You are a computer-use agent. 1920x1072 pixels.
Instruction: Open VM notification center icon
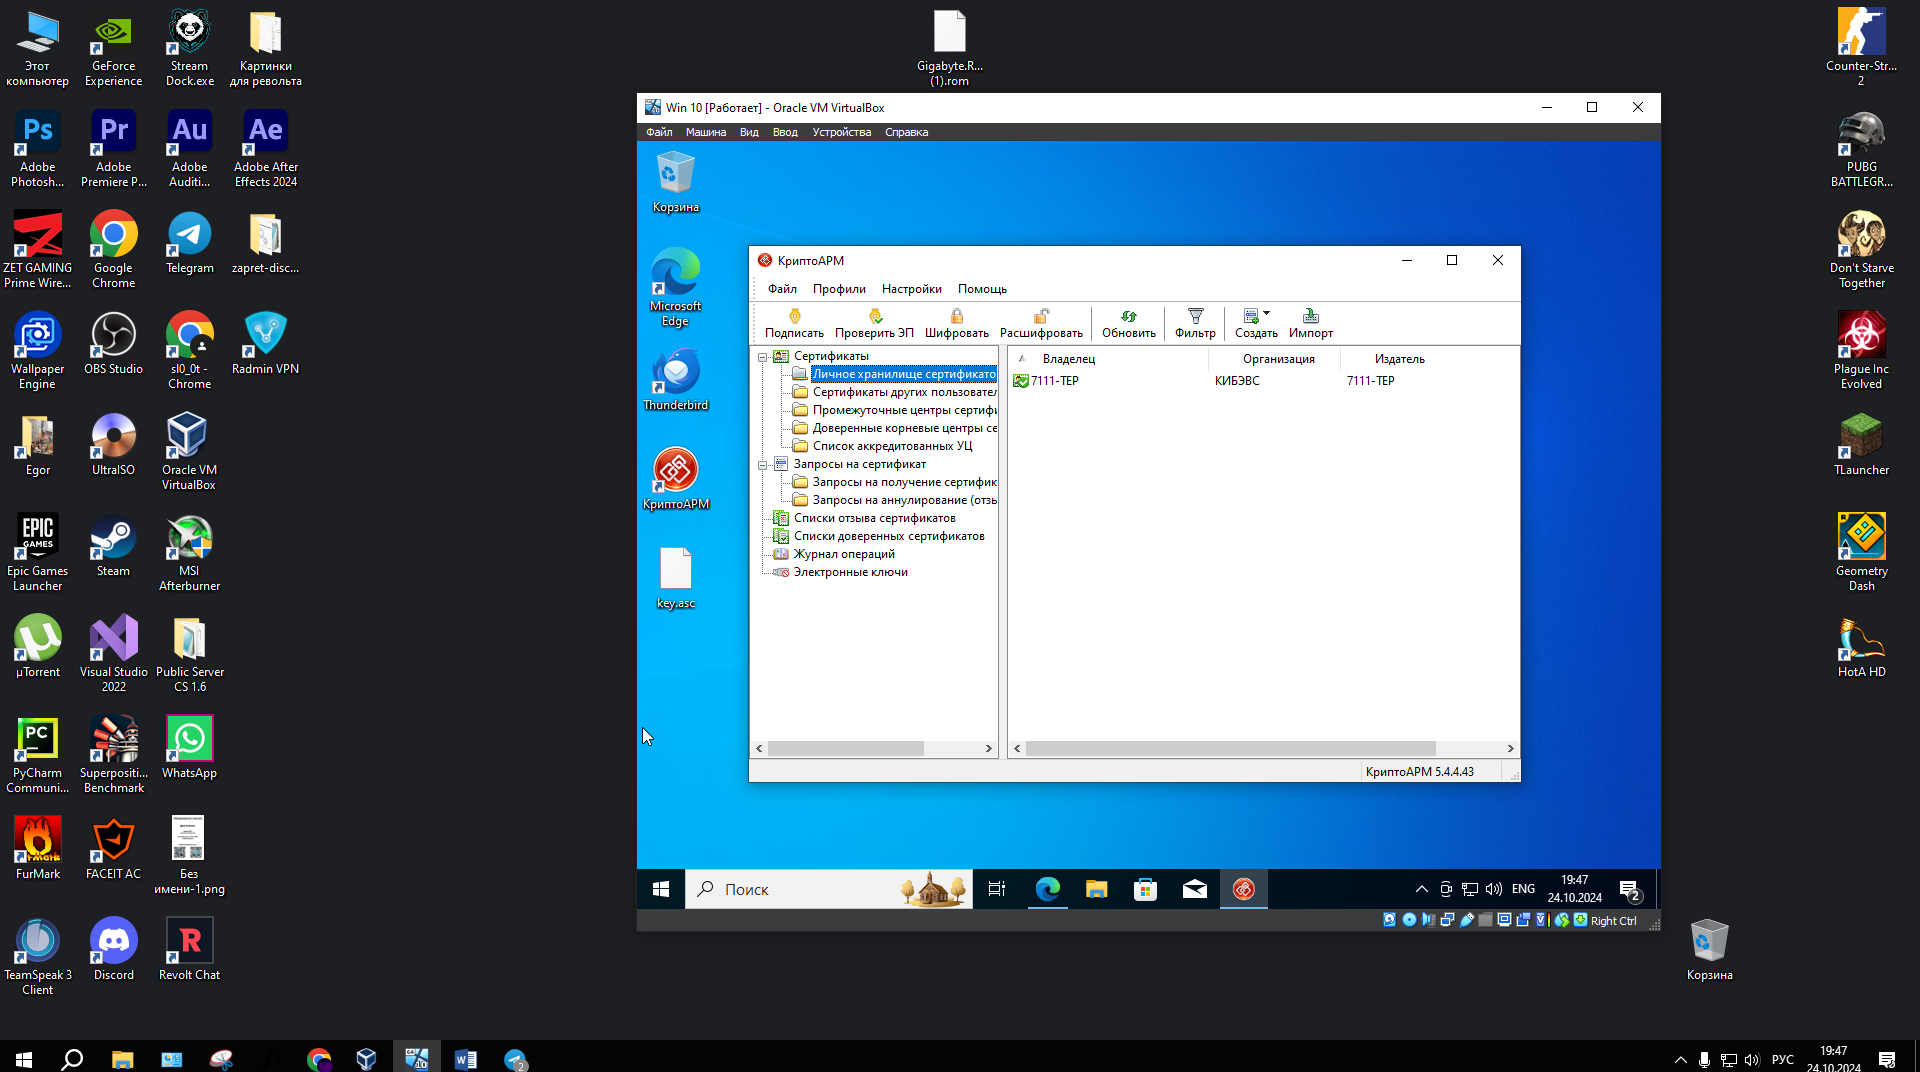click(1630, 889)
